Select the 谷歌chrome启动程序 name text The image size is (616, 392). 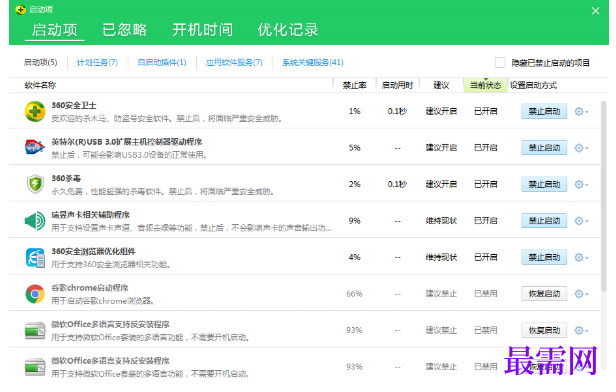coord(90,288)
